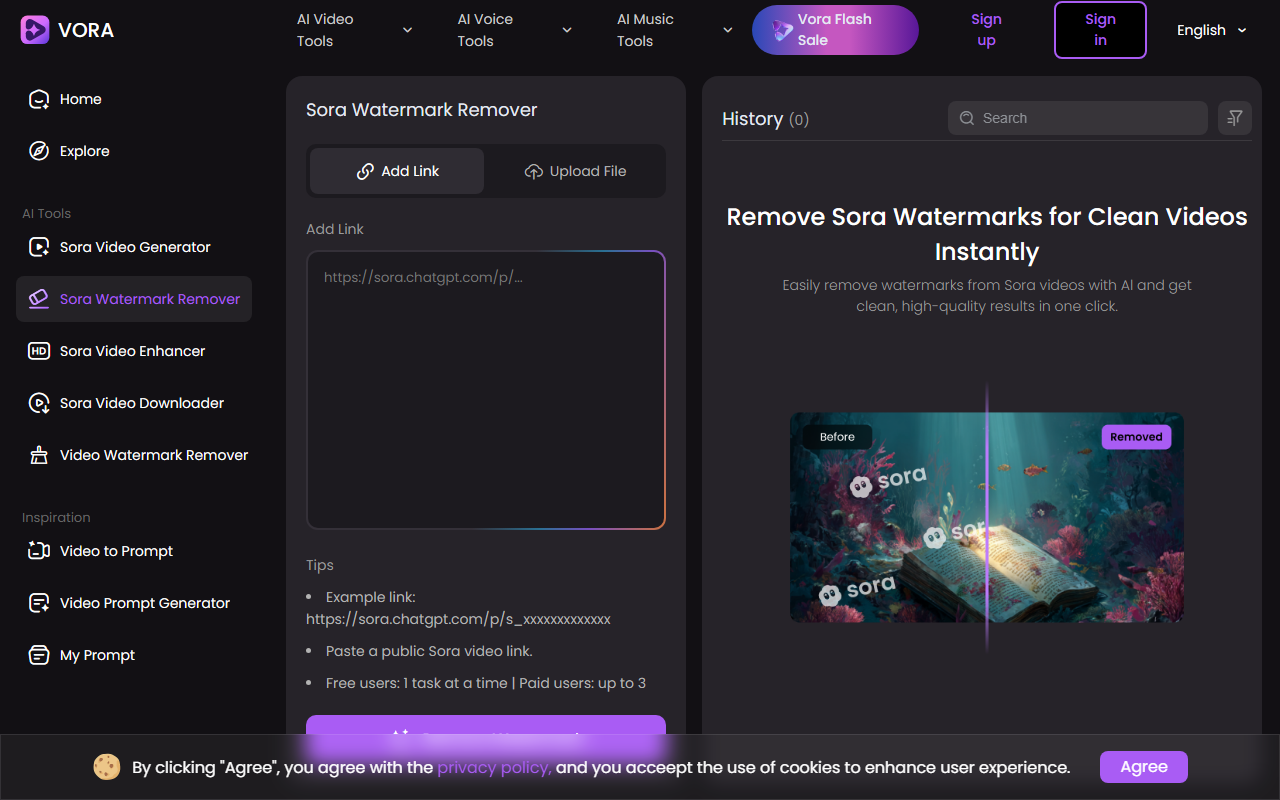Click the Video Prompt Generator icon
Screen dimensions: 1280x800
point(39,603)
